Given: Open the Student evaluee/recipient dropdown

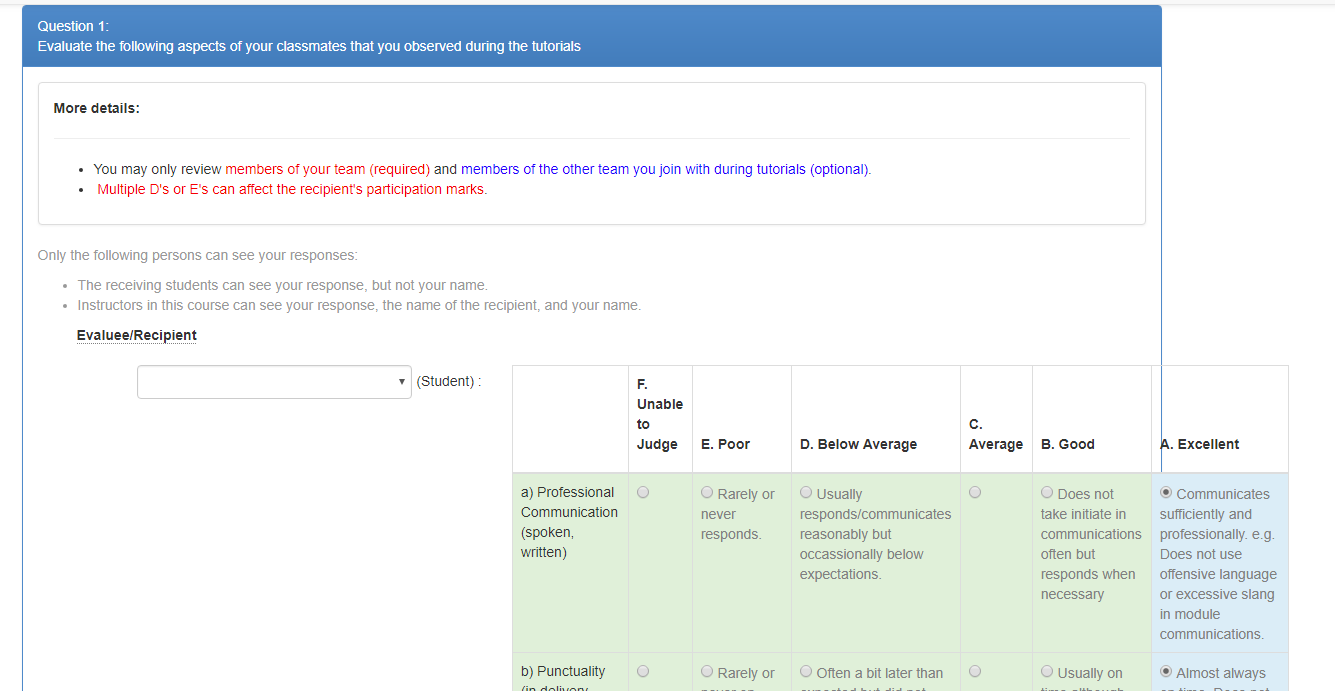Looking at the screenshot, I should tap(274, 382).
